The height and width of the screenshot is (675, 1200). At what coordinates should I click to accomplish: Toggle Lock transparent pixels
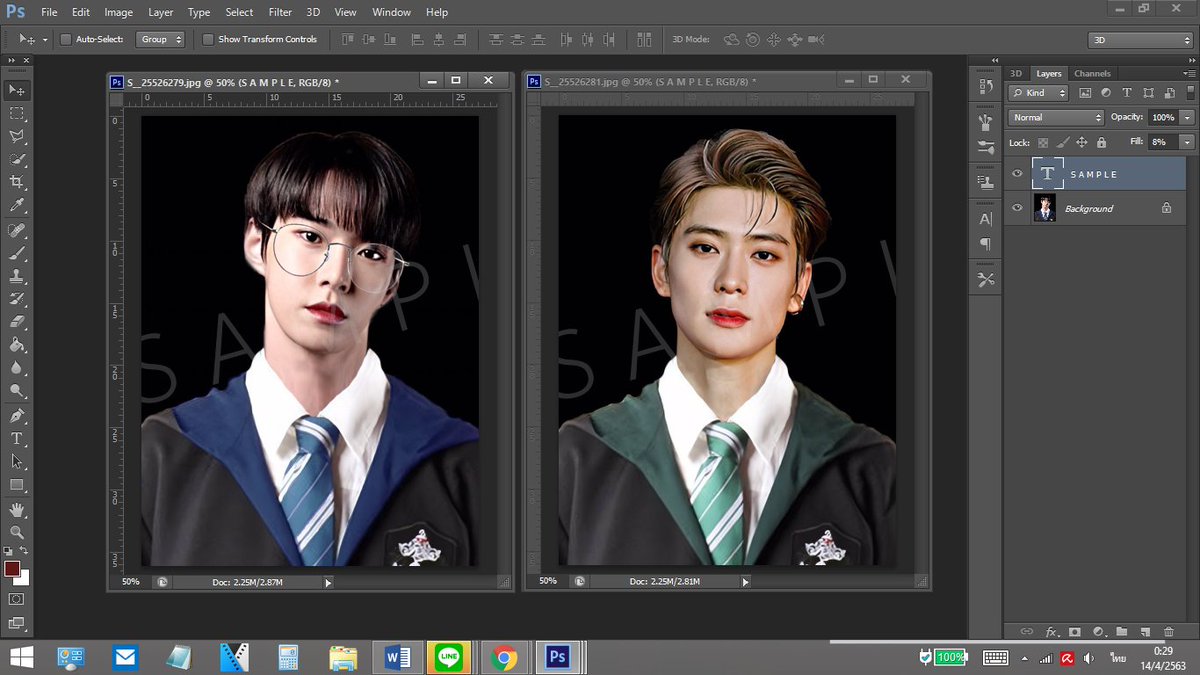pyautogui.click(x=1043, y=143)
